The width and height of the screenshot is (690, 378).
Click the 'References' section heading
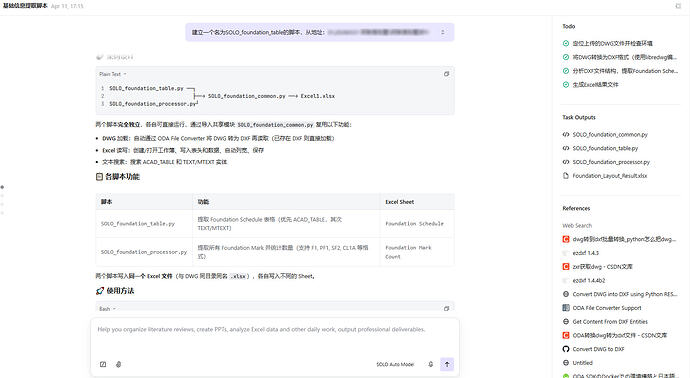click(576, 209)
